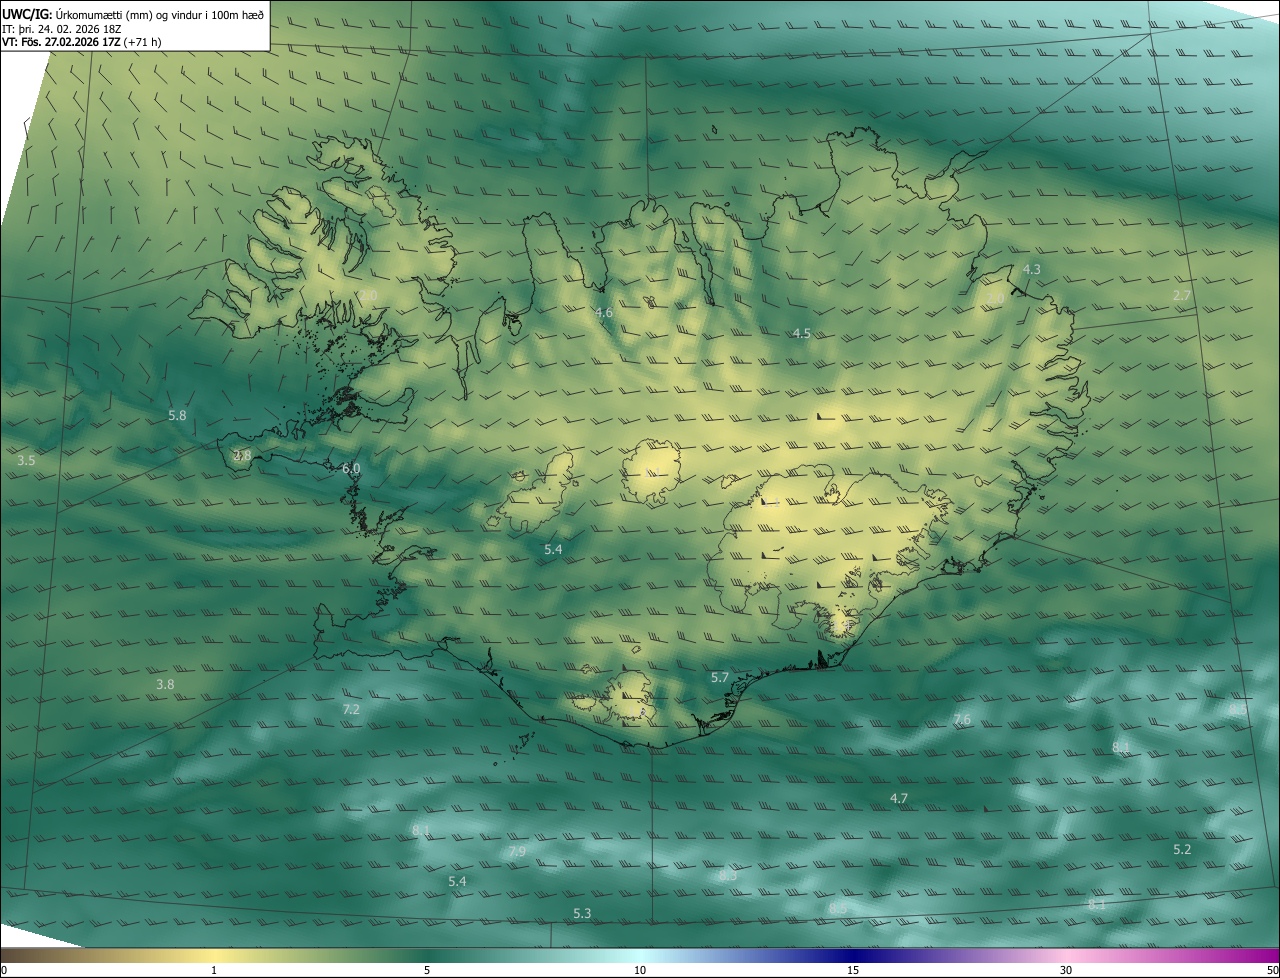Click the 5.3 value label on map

(x=582, y=914)
